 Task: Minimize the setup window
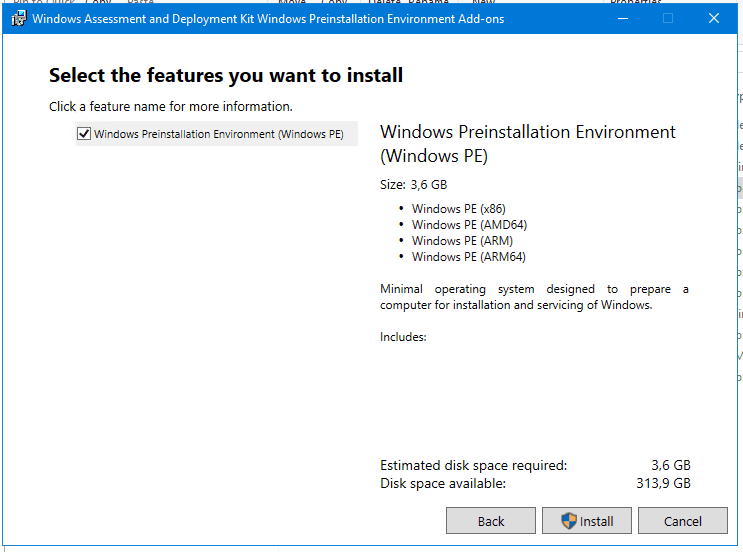tap(622, 19)
